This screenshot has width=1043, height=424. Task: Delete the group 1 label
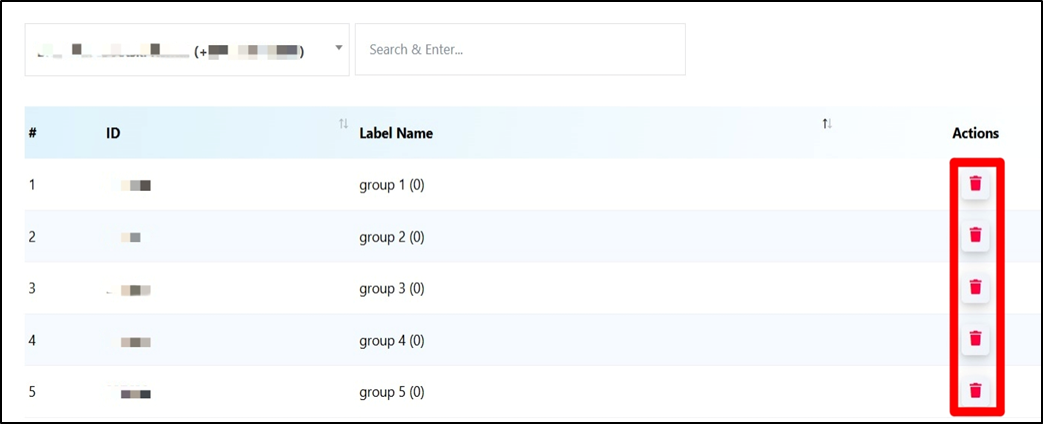[975, 184]
